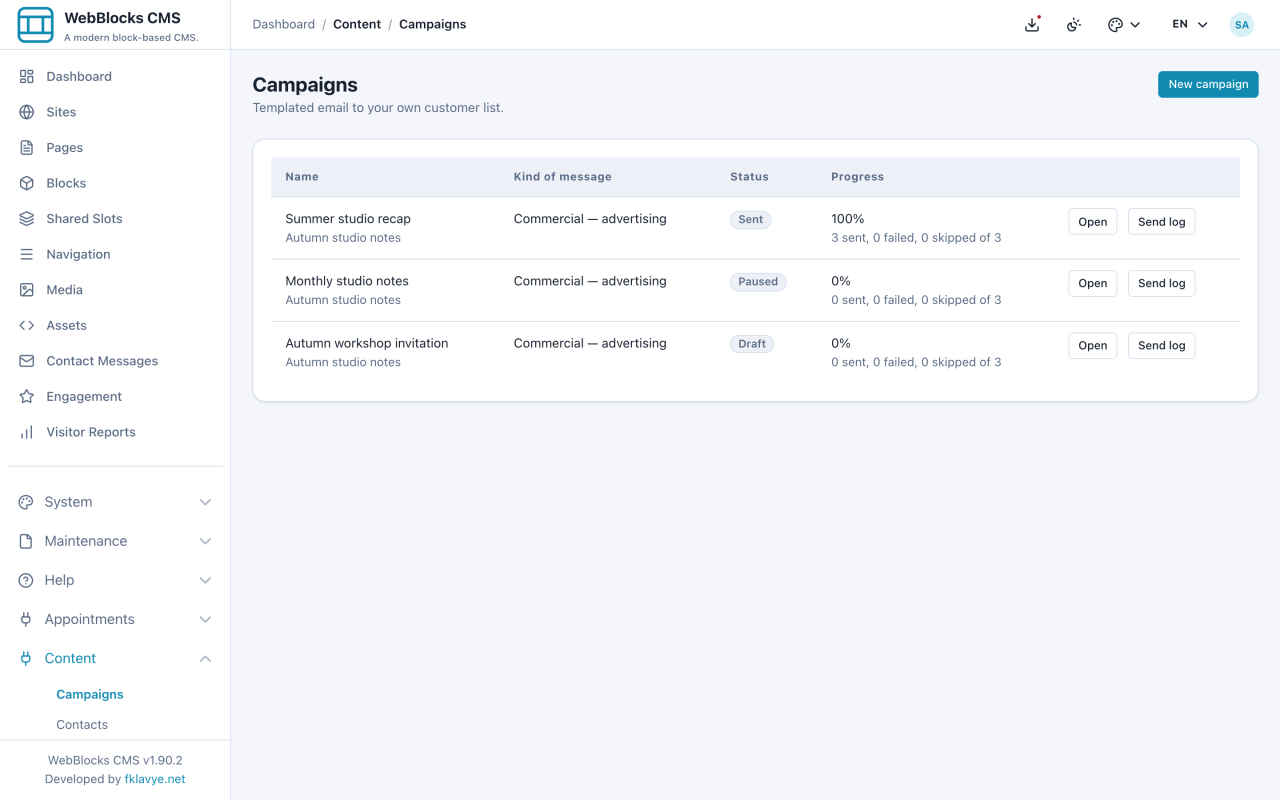Screen dimensions: 1280x800
Task: Click the SA user avatar
Action: (1241, 24)
